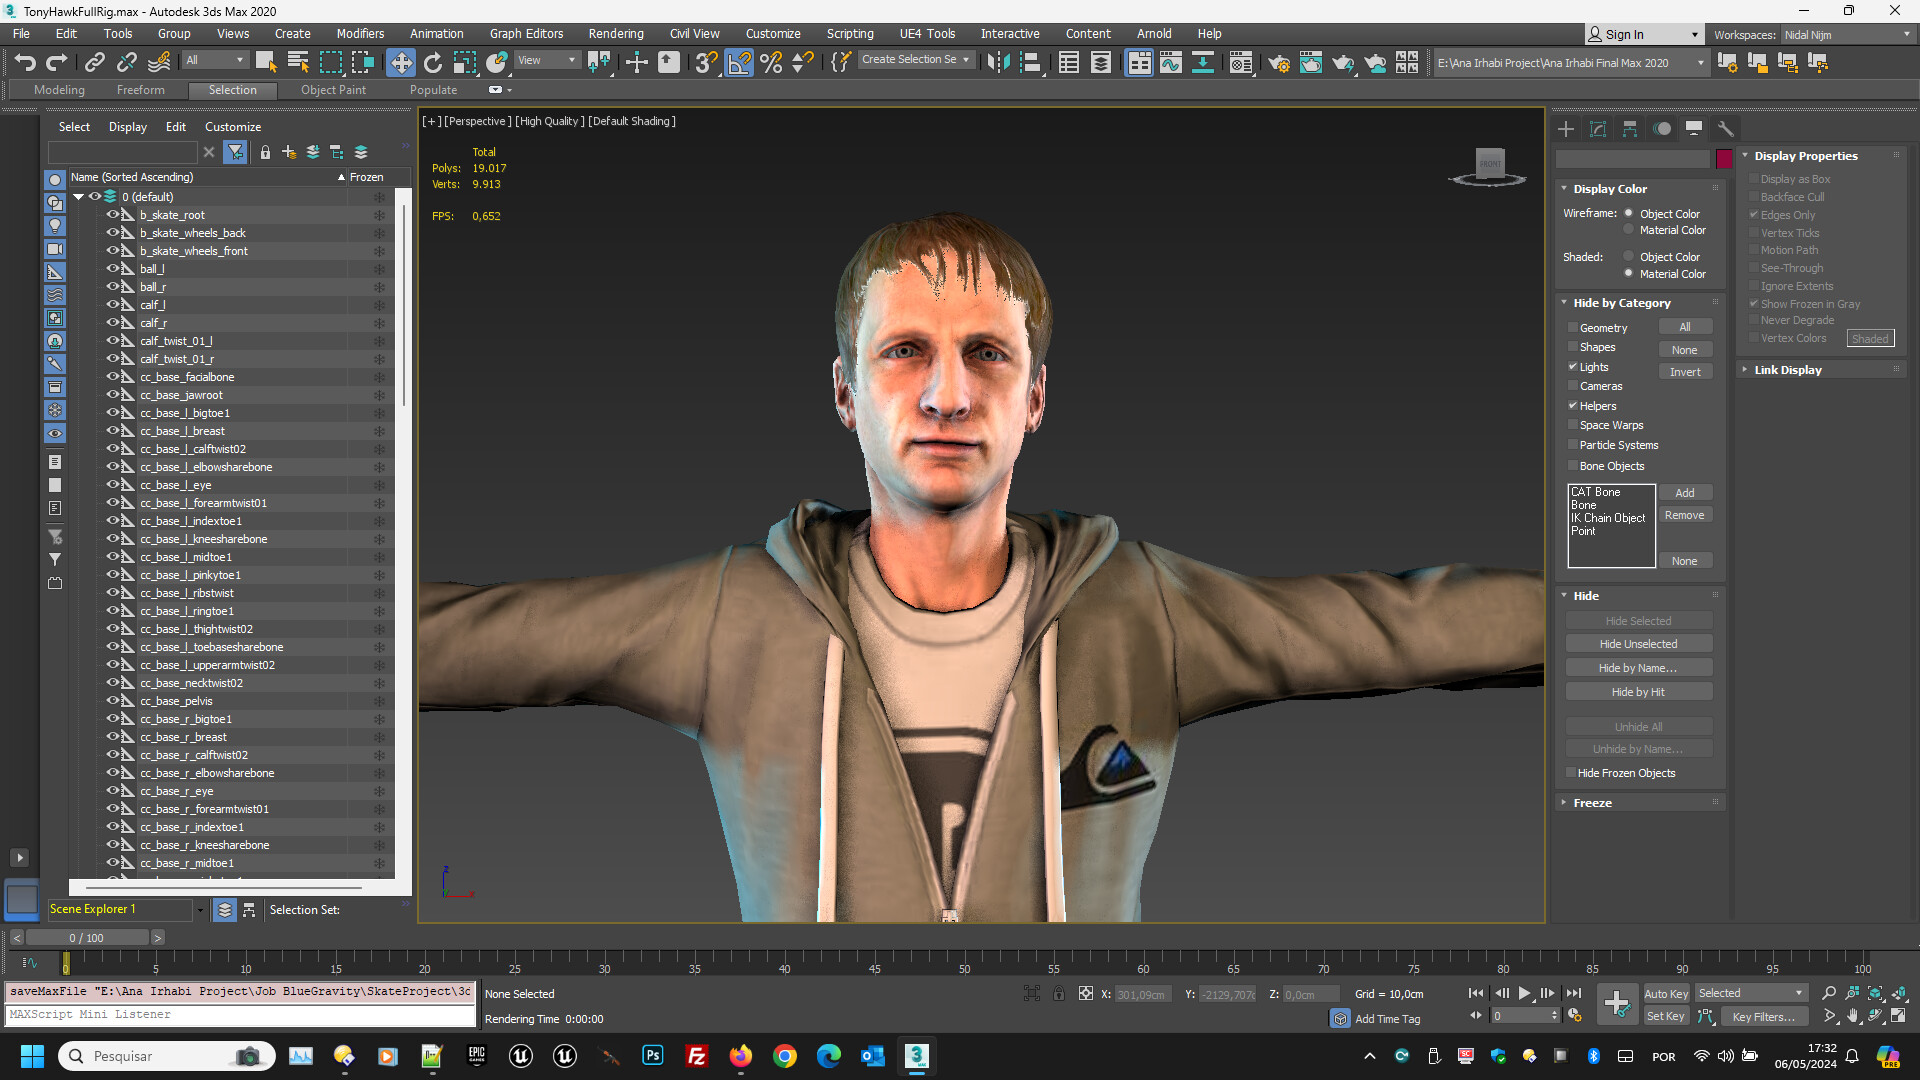Select the Select and Move tool

coord(401,62)
